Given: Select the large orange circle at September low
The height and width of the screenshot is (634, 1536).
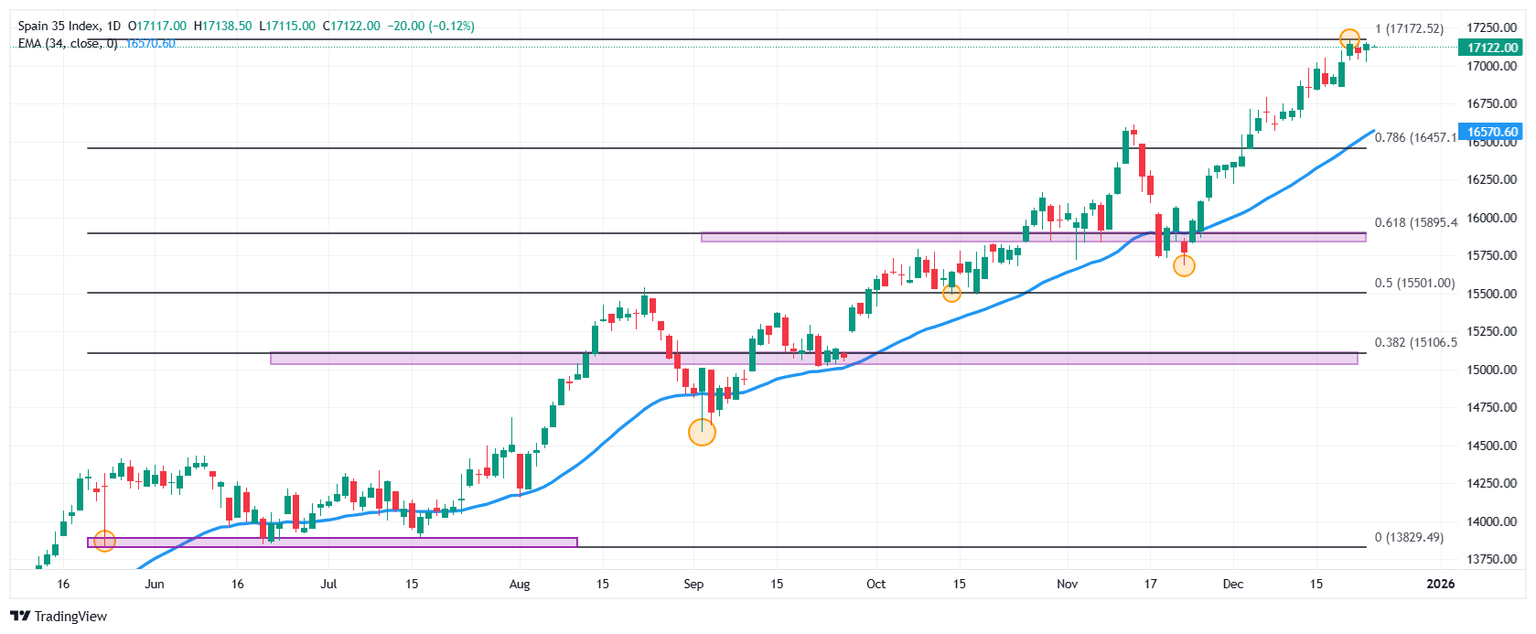Looking at the screenshot, I should point(703,432).
